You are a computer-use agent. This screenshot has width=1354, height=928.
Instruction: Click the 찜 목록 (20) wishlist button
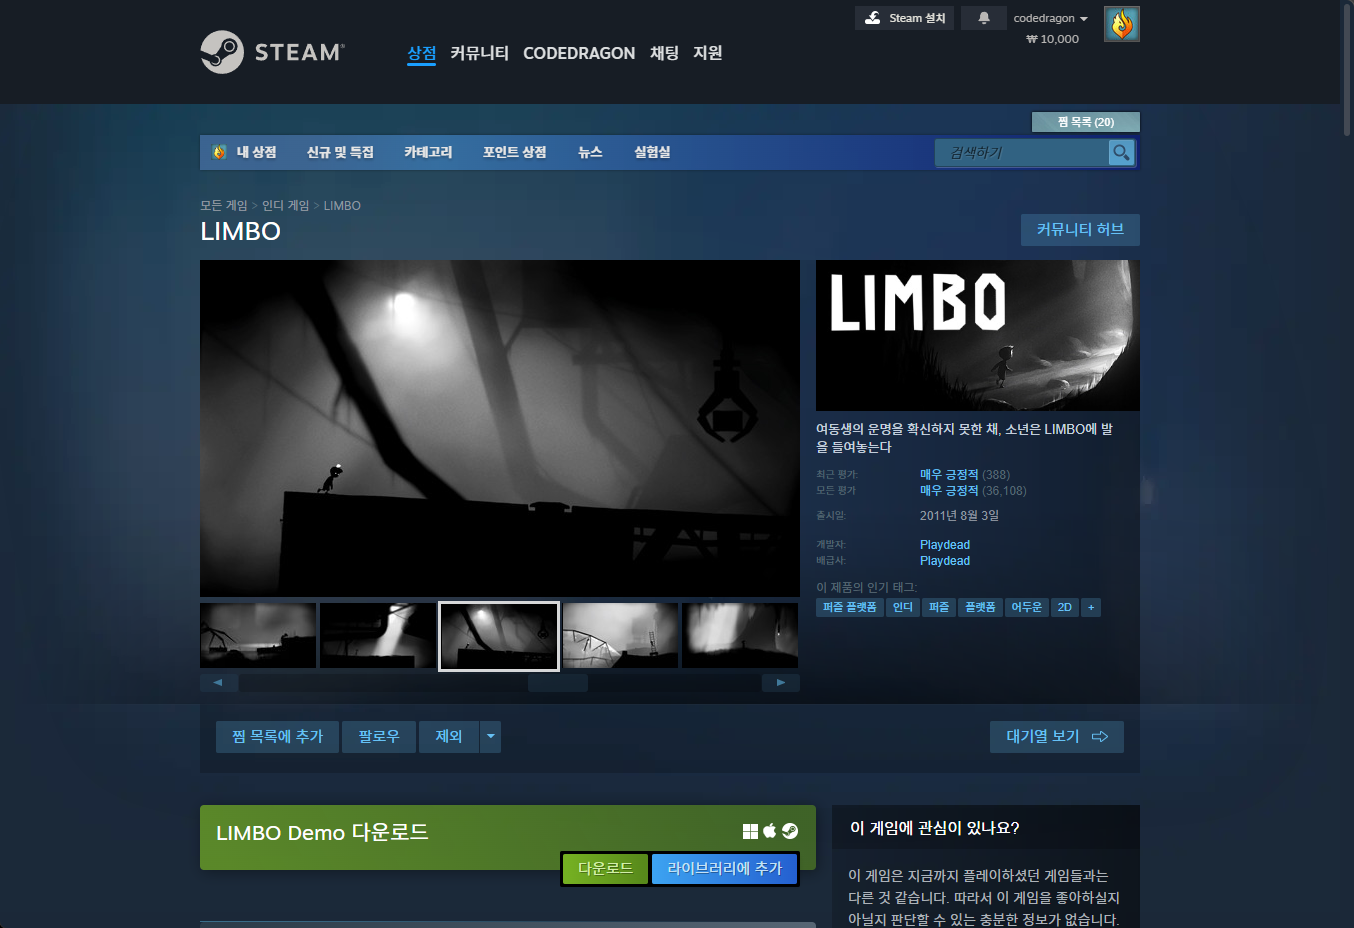(x=1086, y=122)
